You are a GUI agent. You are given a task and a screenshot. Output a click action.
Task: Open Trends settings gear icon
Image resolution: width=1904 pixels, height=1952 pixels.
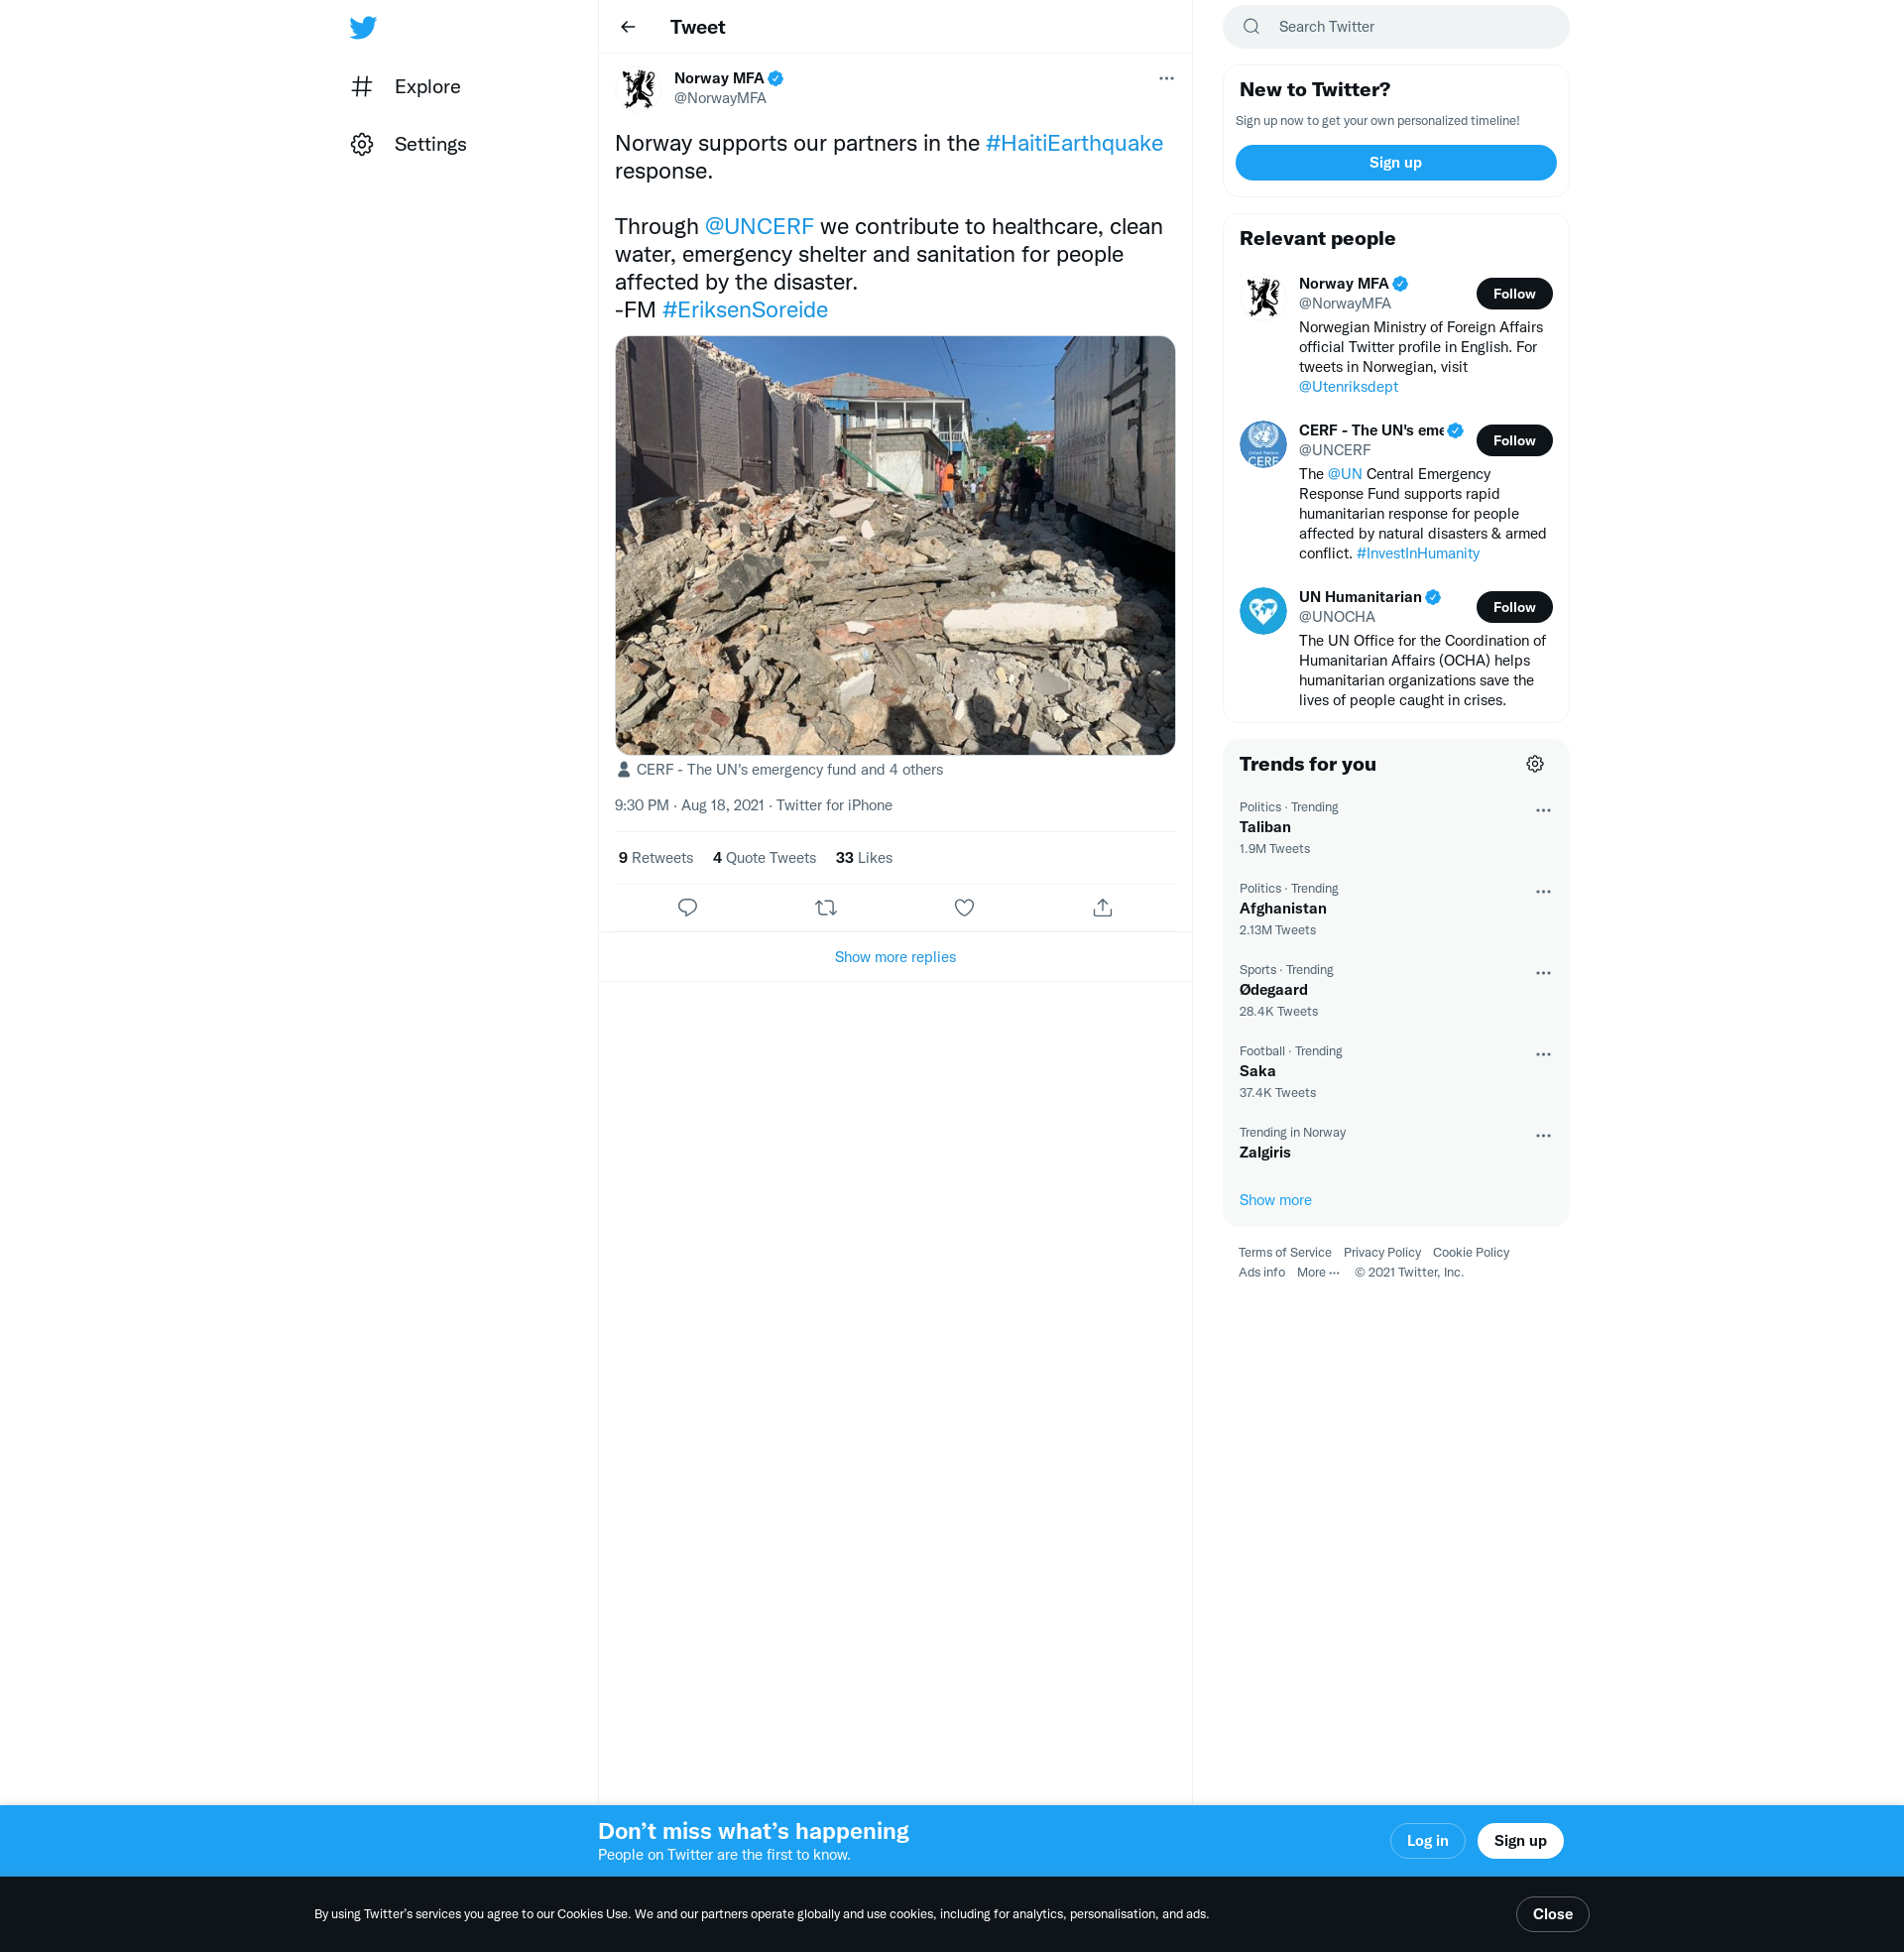1534,764
